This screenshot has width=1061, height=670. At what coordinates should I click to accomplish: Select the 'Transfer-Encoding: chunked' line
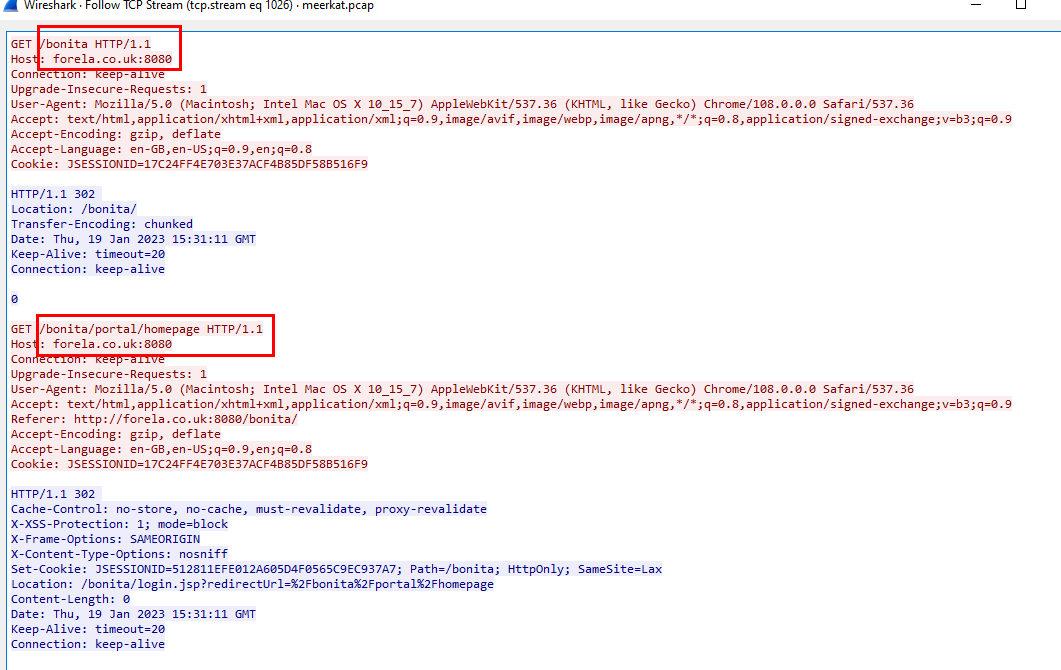point(101,223)
